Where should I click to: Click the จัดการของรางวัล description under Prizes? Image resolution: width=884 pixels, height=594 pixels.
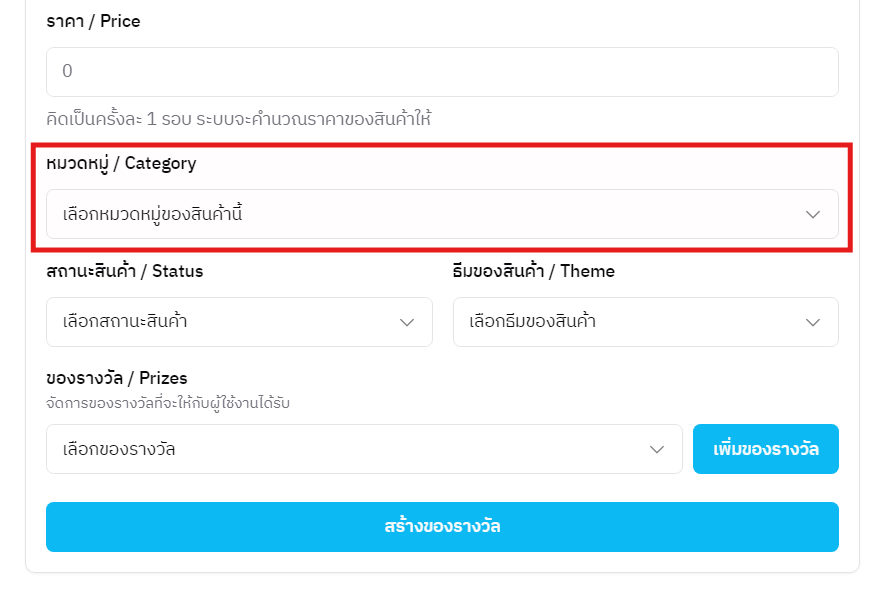pyautogui.click(x=174, y=403)
